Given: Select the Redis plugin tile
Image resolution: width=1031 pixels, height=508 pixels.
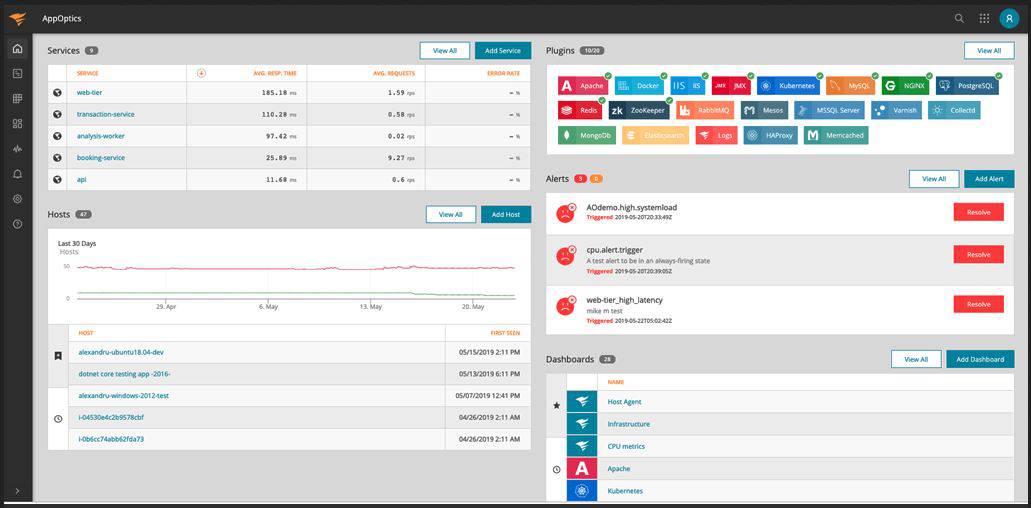Looking at the screenshot, I should 580,110.
